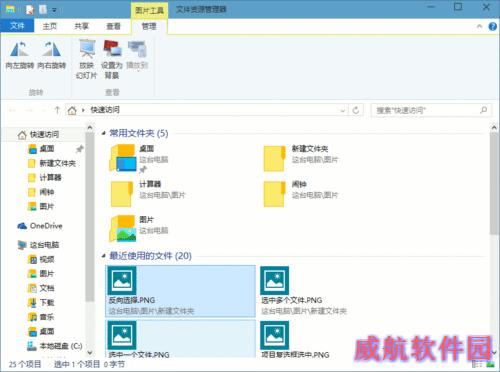Select the 图片 folder in 常用文件夹
This screenshot has height=372, width=500.
(139, 229)
